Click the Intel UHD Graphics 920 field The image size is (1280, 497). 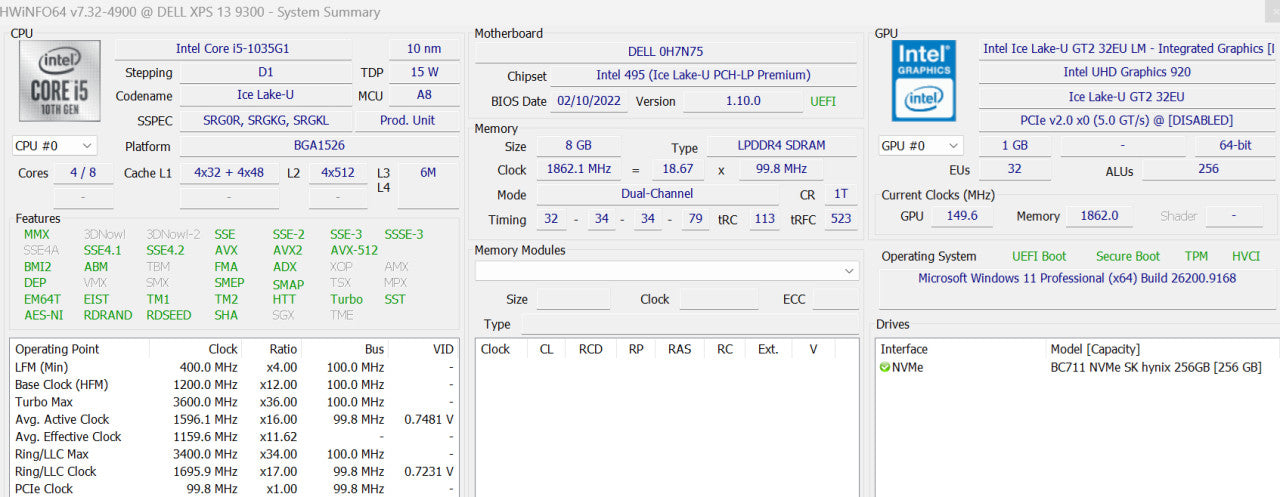coord(1126,72)
